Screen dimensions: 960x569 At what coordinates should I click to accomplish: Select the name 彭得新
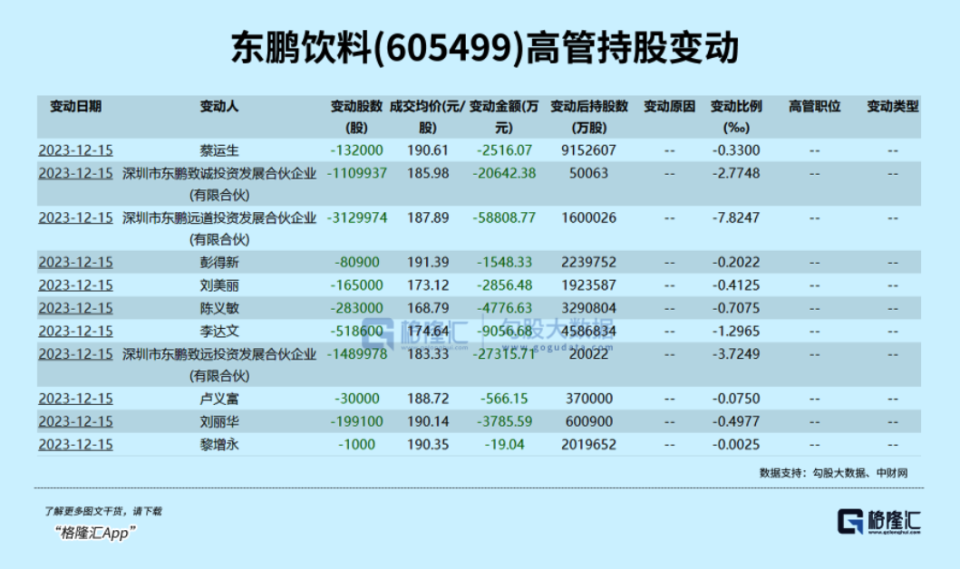(x=219, y=263)
